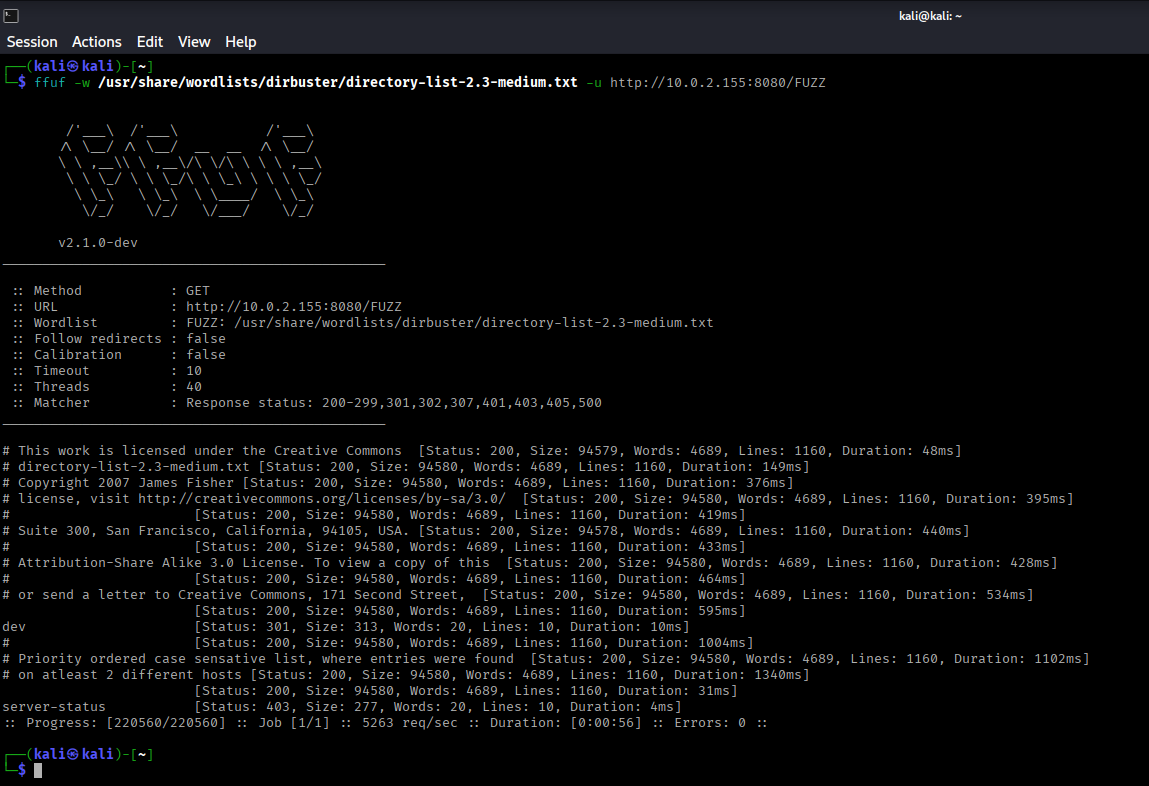Click the http://10.0.2.155:8080/FUZZ URL in command line
This screenshot has height=786, width=1149.
click(718, 83)
